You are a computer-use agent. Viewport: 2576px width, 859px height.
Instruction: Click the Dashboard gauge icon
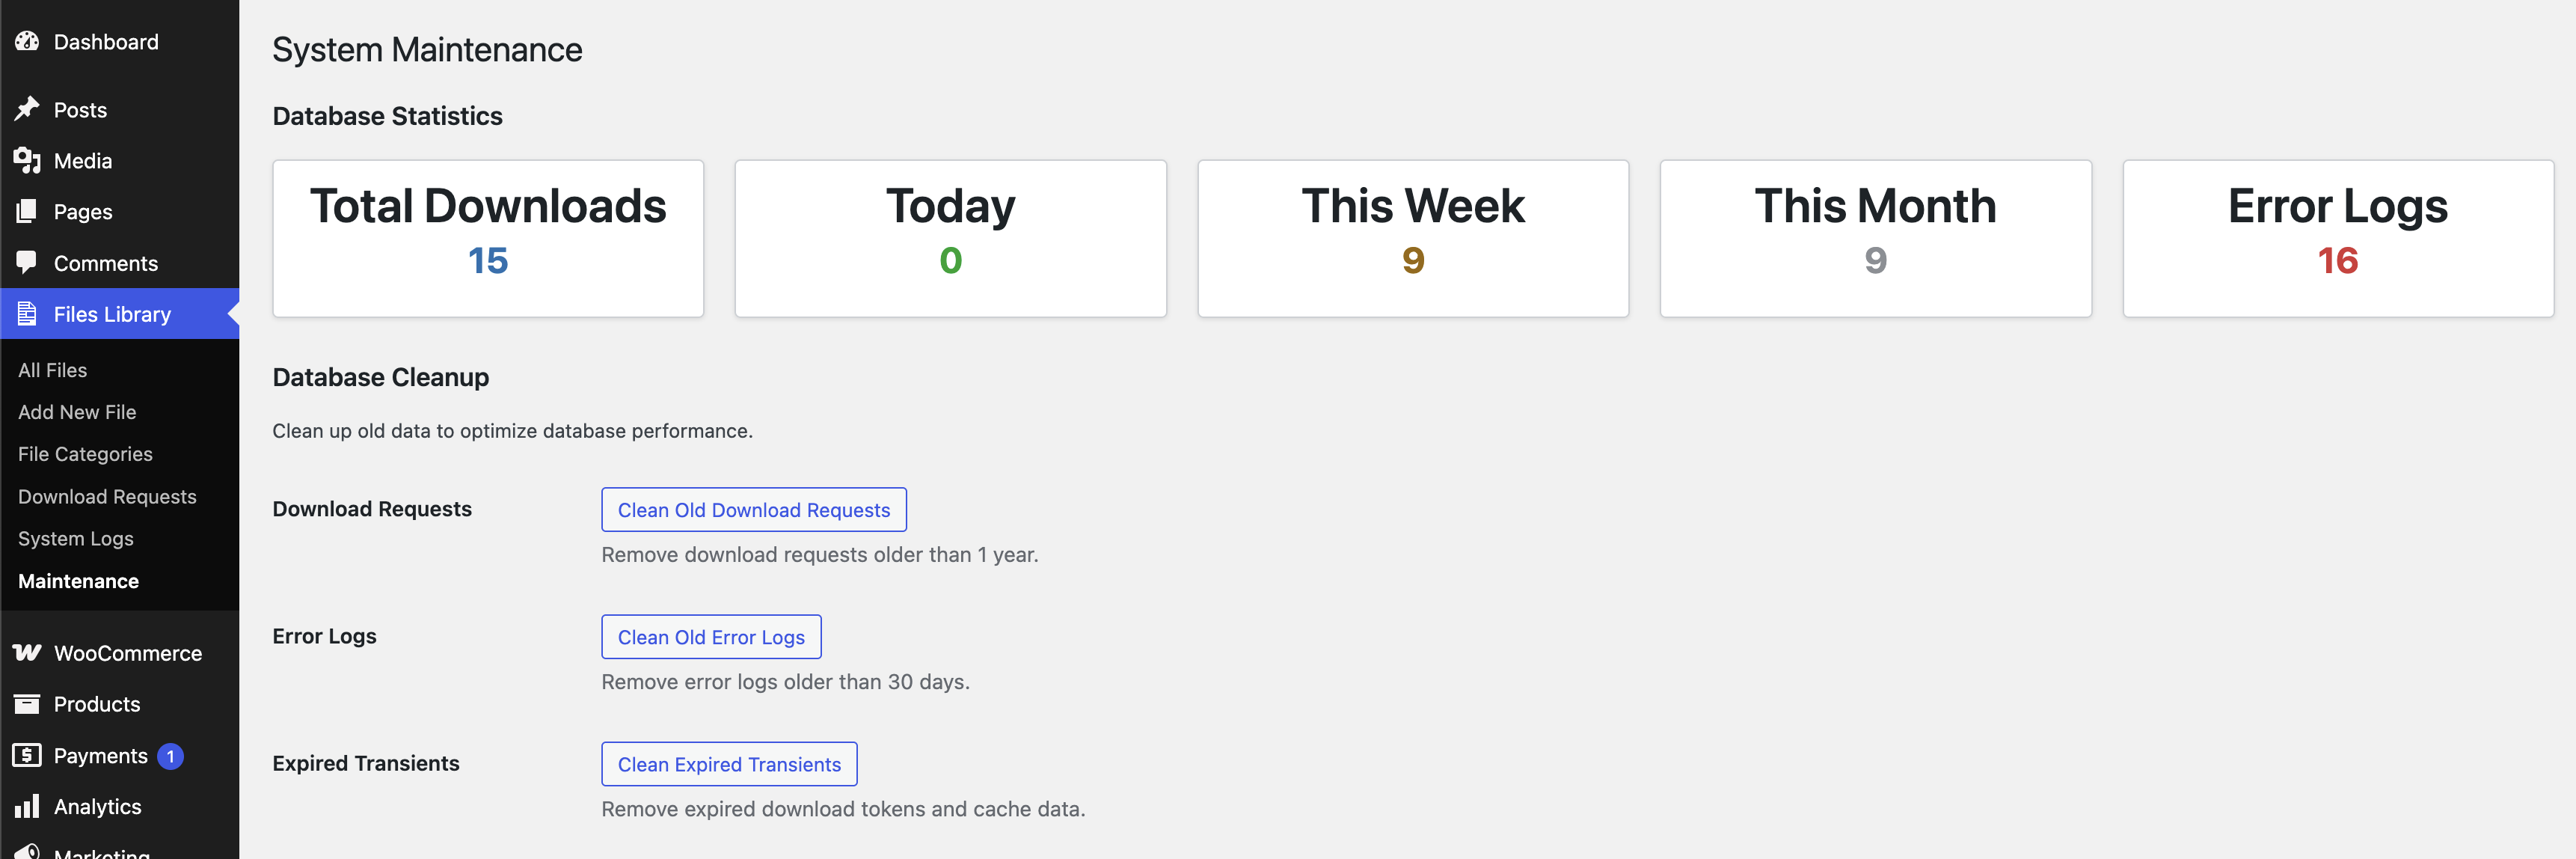pyautogui.click(x=27, y=42)
